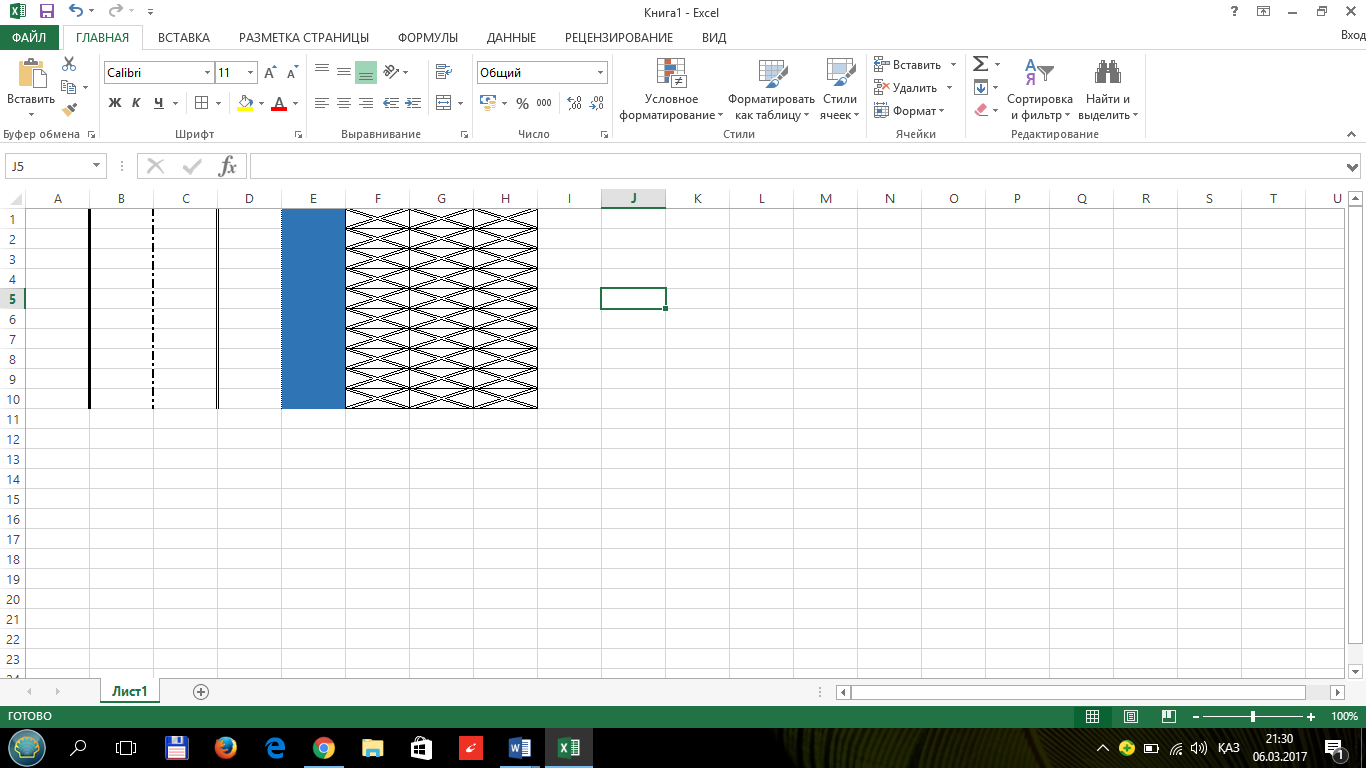The image size is (1366, 768).
Task: Increase the cell indent
Action: [x=412, y=103]
